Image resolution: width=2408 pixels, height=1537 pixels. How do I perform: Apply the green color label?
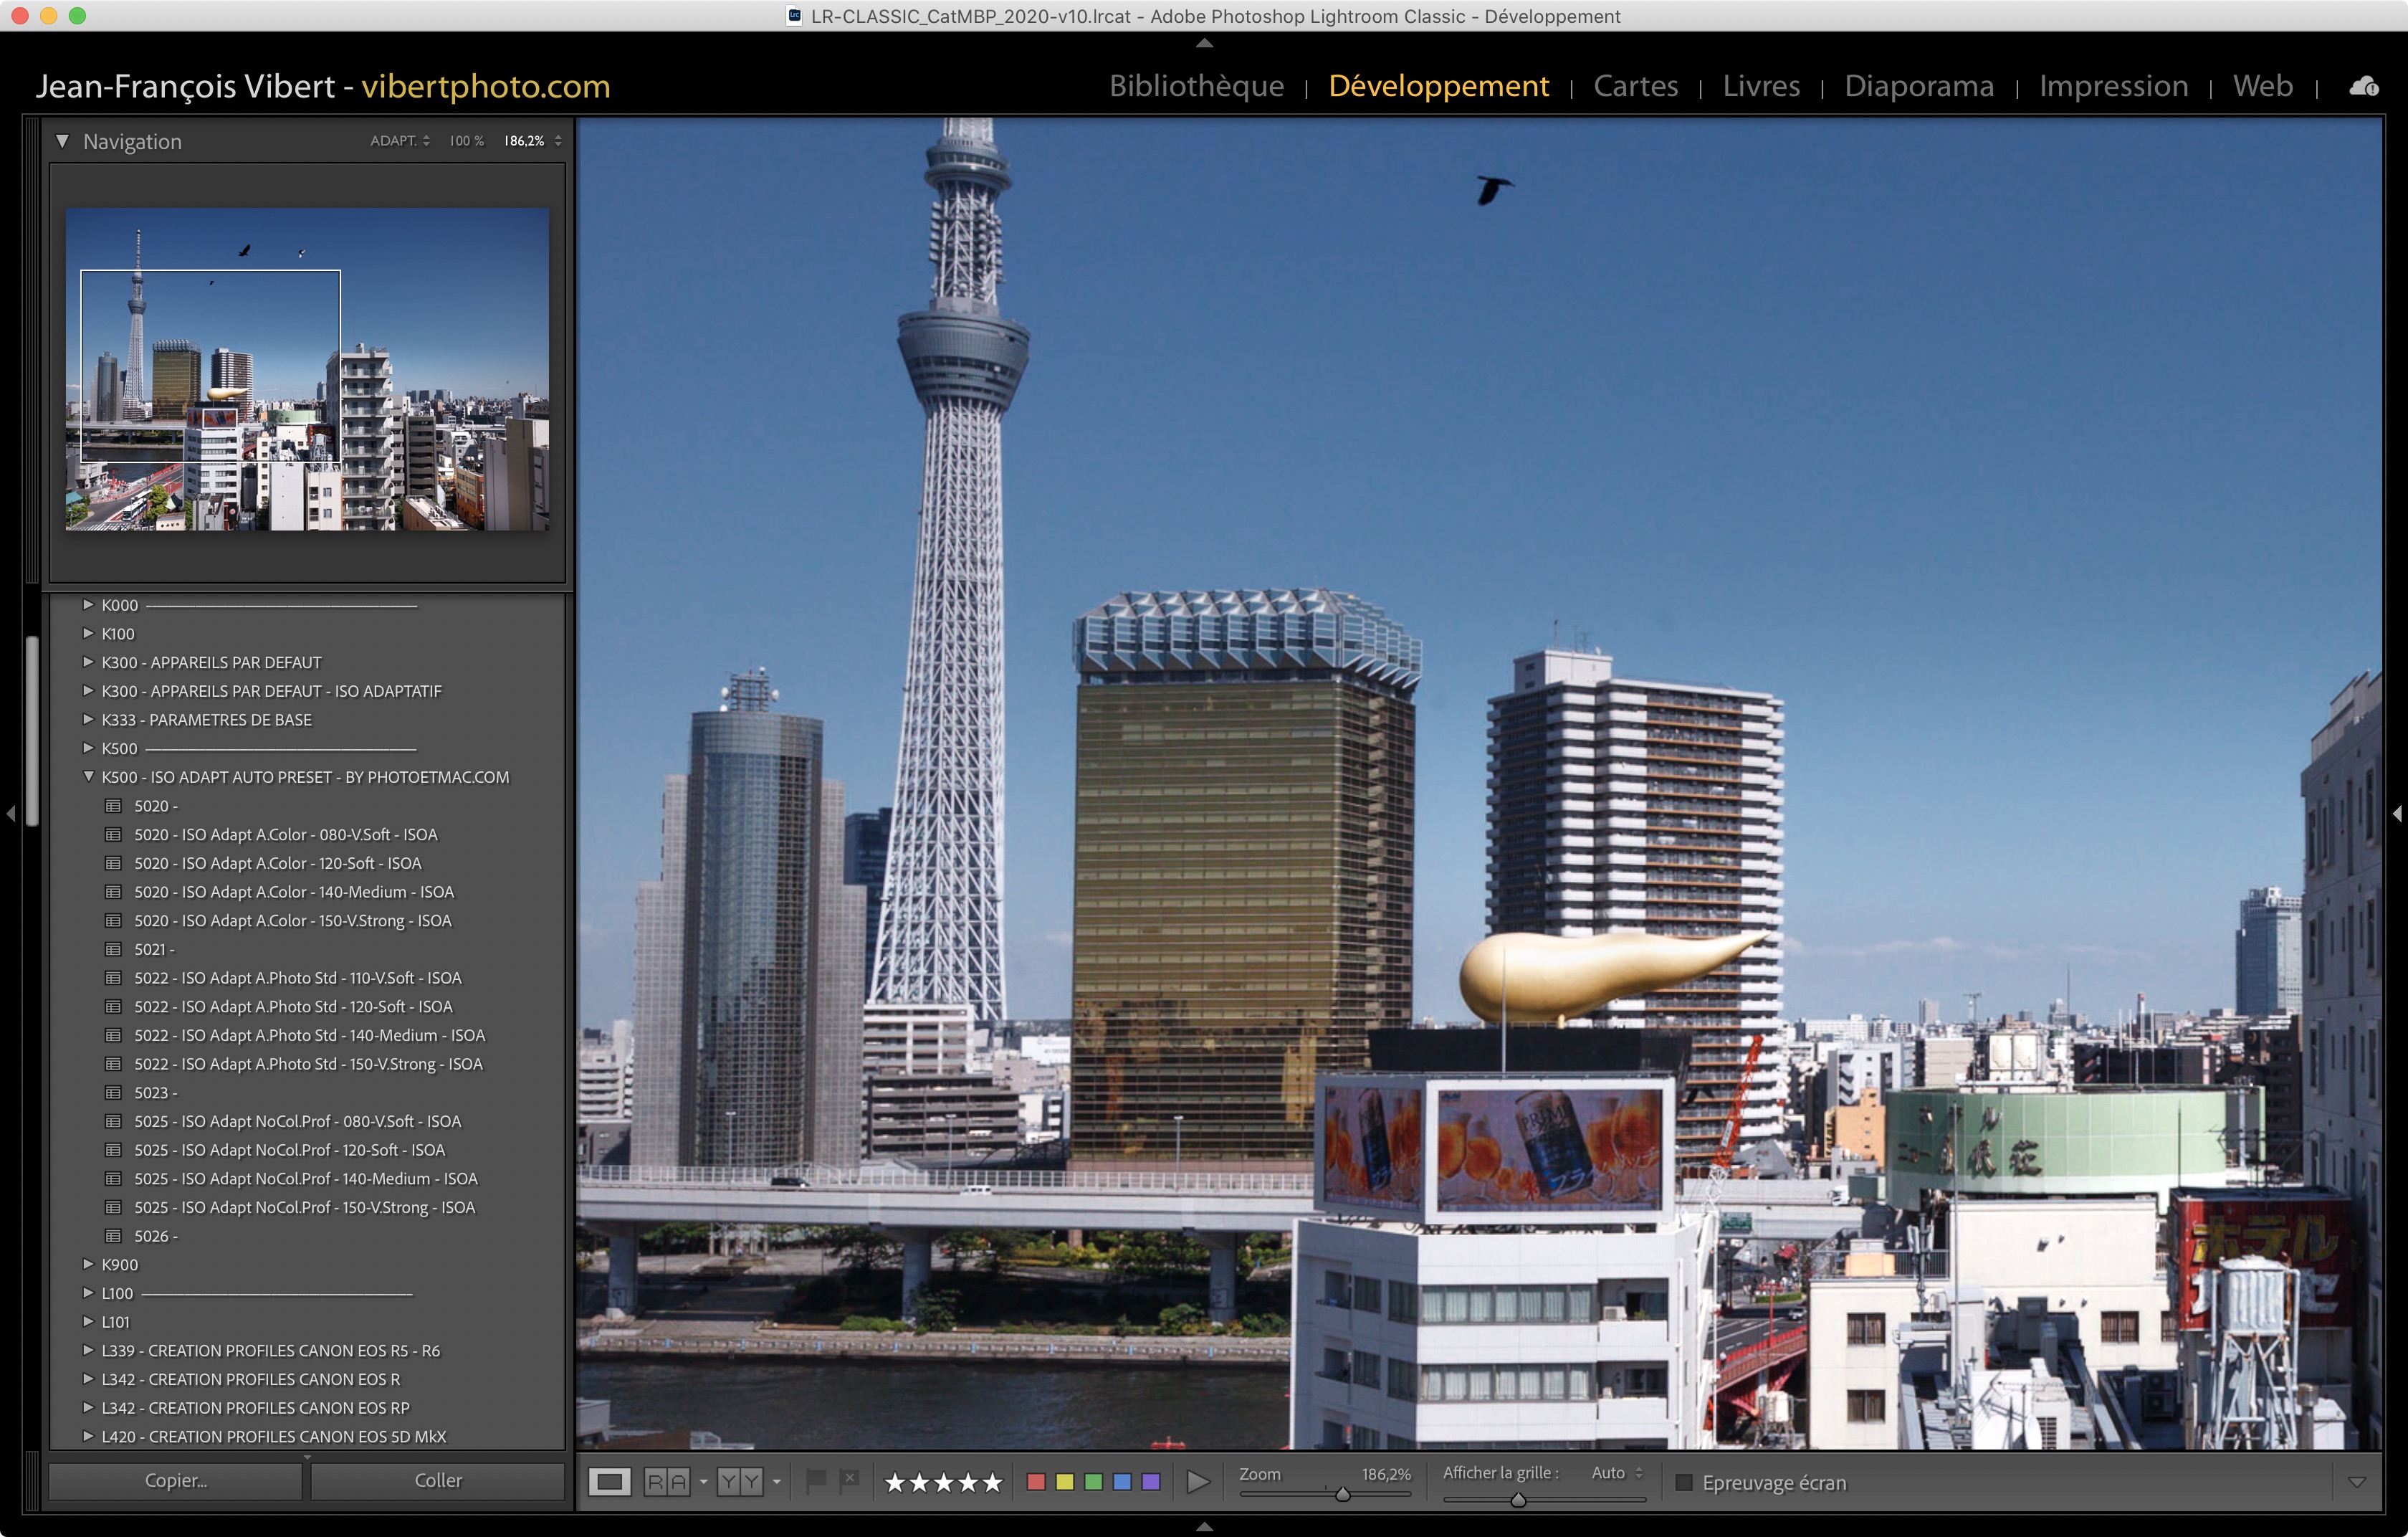pos(1093,1481)
